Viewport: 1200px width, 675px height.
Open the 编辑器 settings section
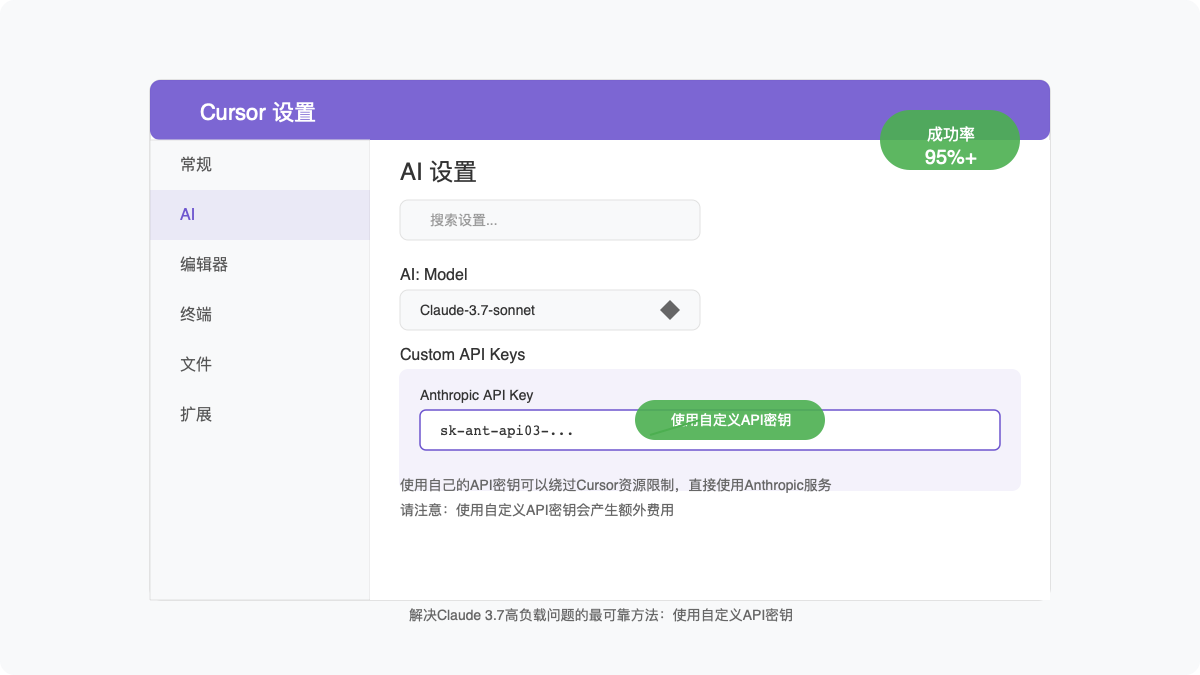pyautogui.click(x=260, y=265)
